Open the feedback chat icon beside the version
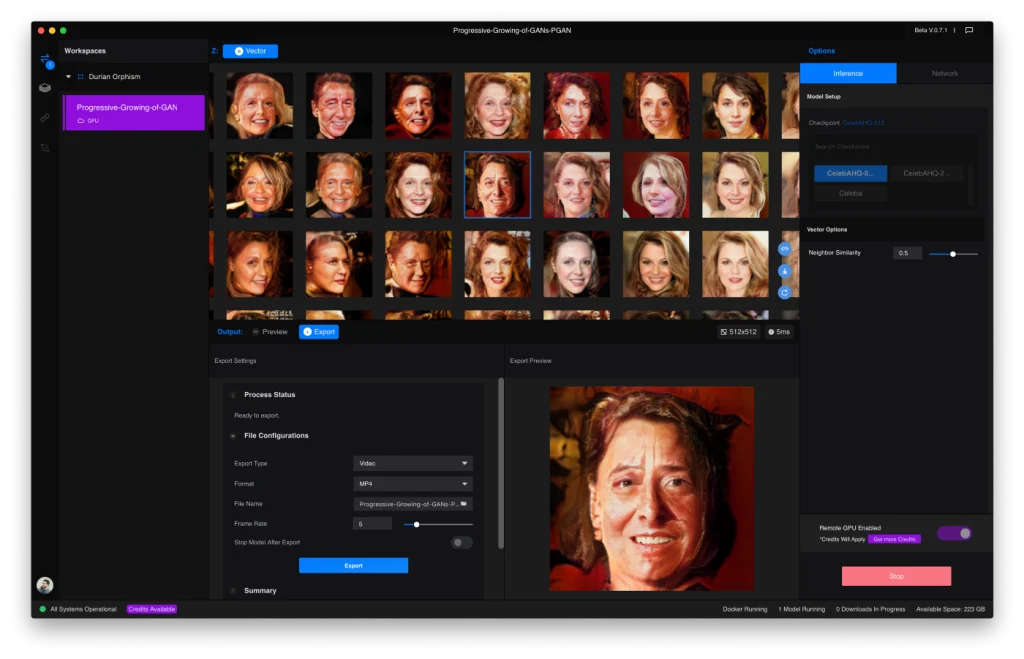This screenshot has width=1024, height=659. click(968, 31)
